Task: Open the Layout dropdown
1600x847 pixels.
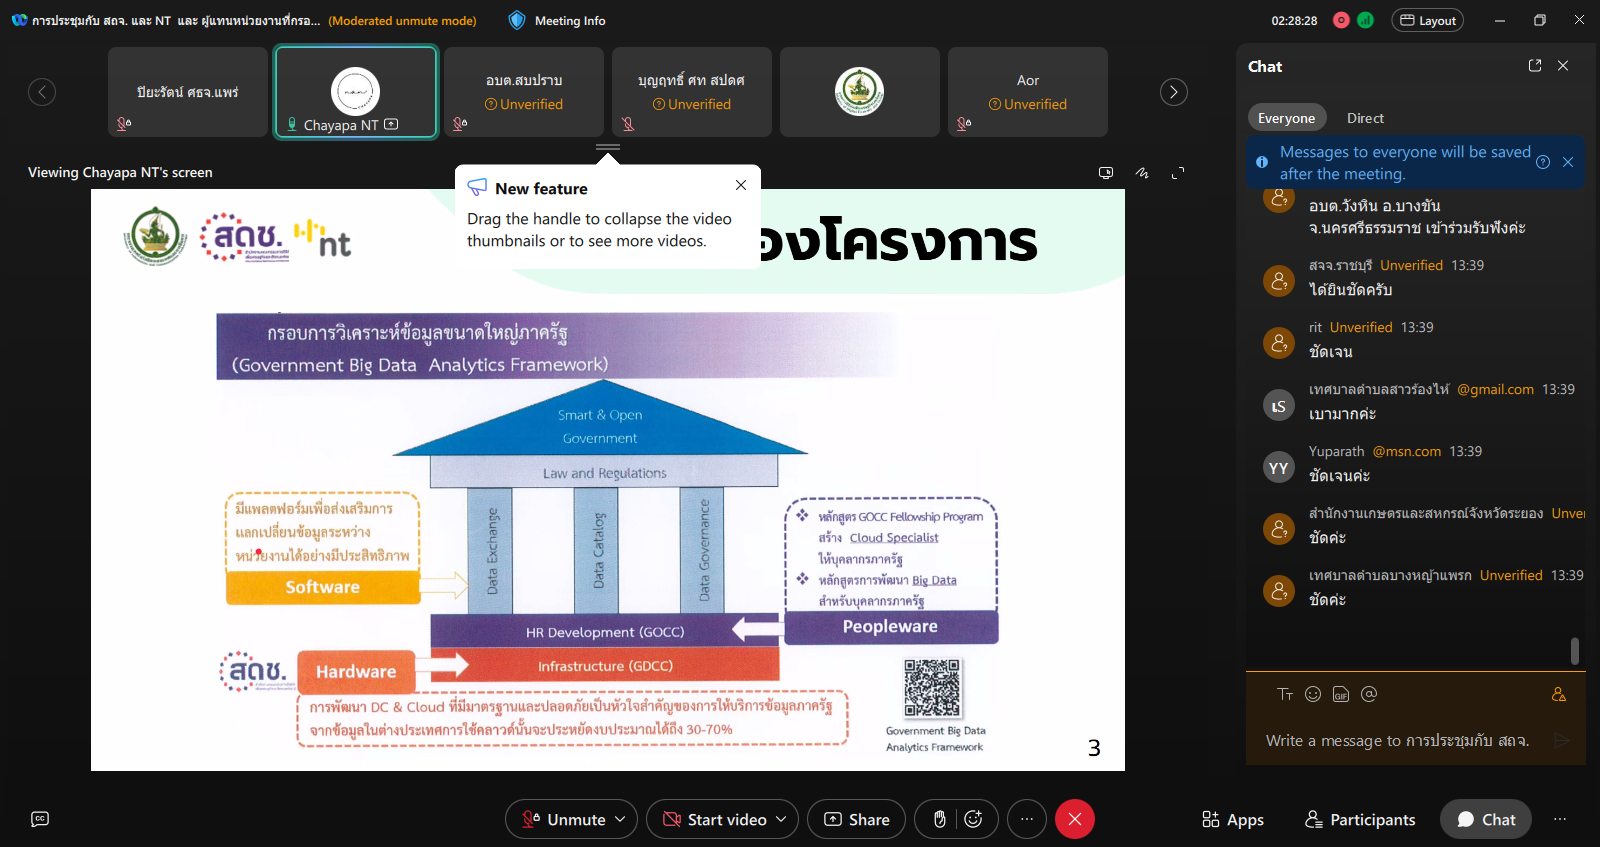Action: [x=1427, y=20]
